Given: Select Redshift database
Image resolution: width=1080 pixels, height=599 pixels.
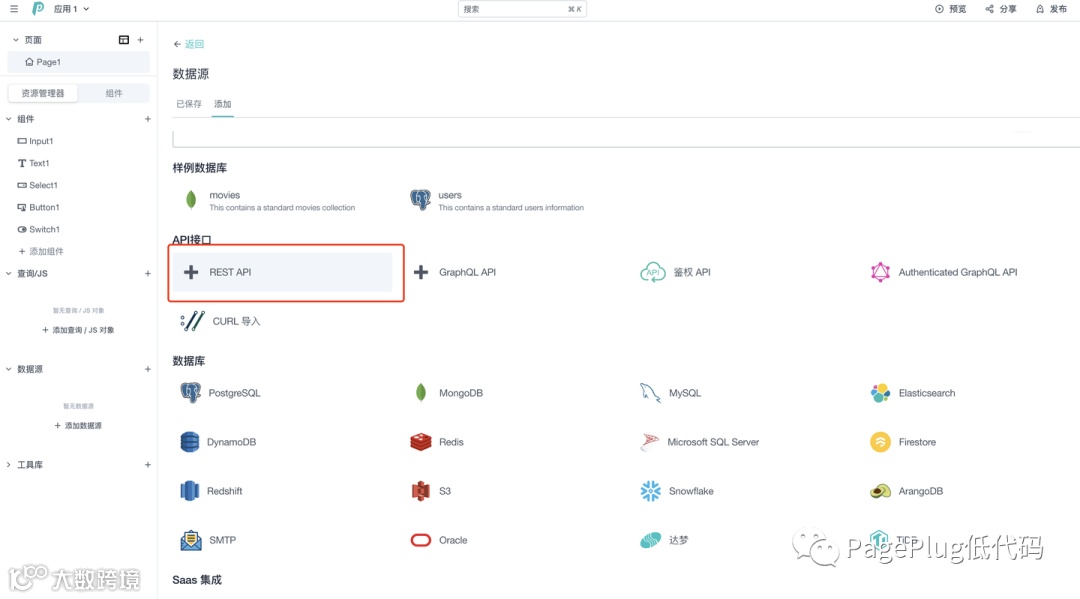Looking at the screenshot, I should click(211, 491).
